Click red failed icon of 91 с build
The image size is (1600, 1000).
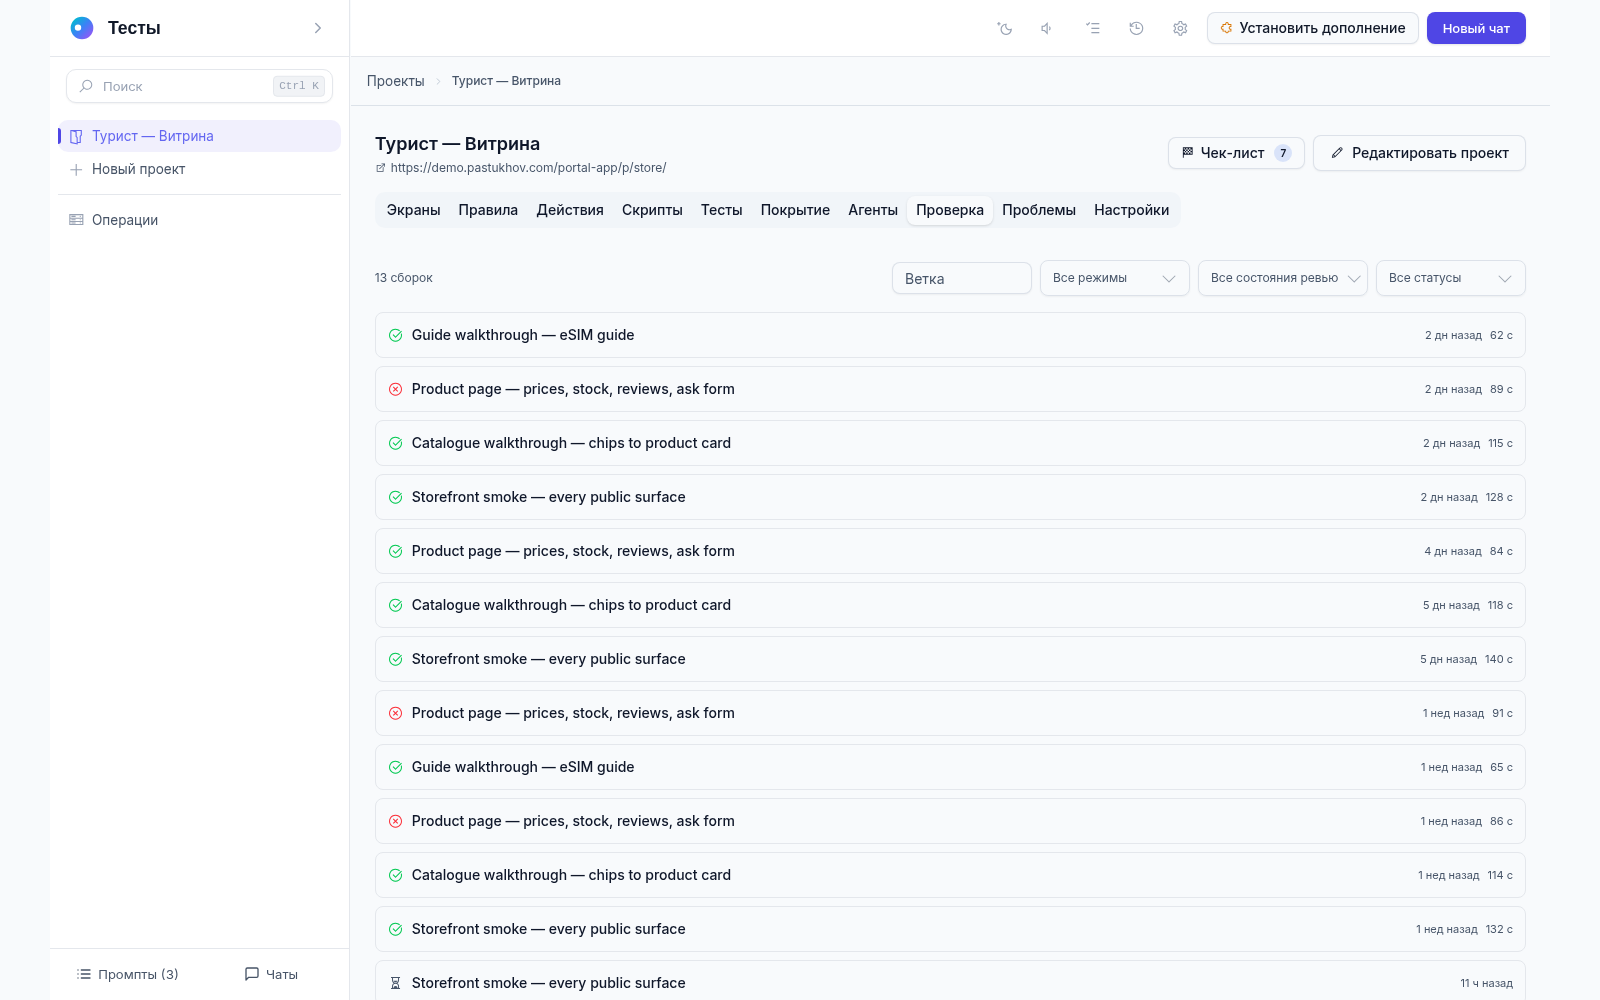(395, 713)
